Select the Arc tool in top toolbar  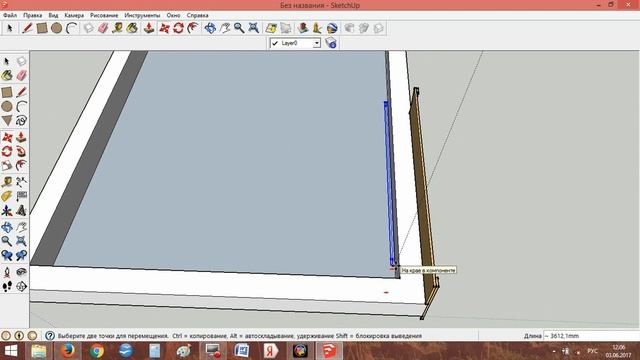(x=72, y=28)
